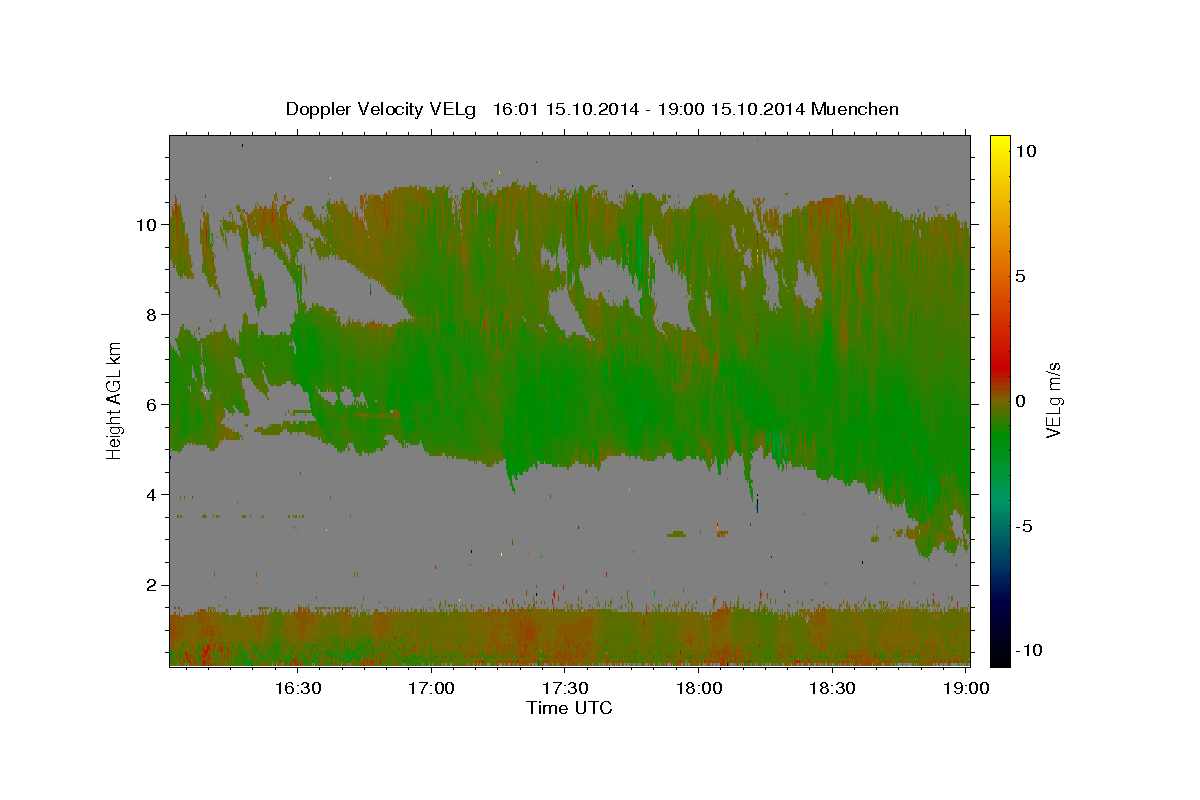Click the colorbar tick label 5
The height and width of the screenshot is (800, 1200).
pyautogui.click(x=1019, y=276)
